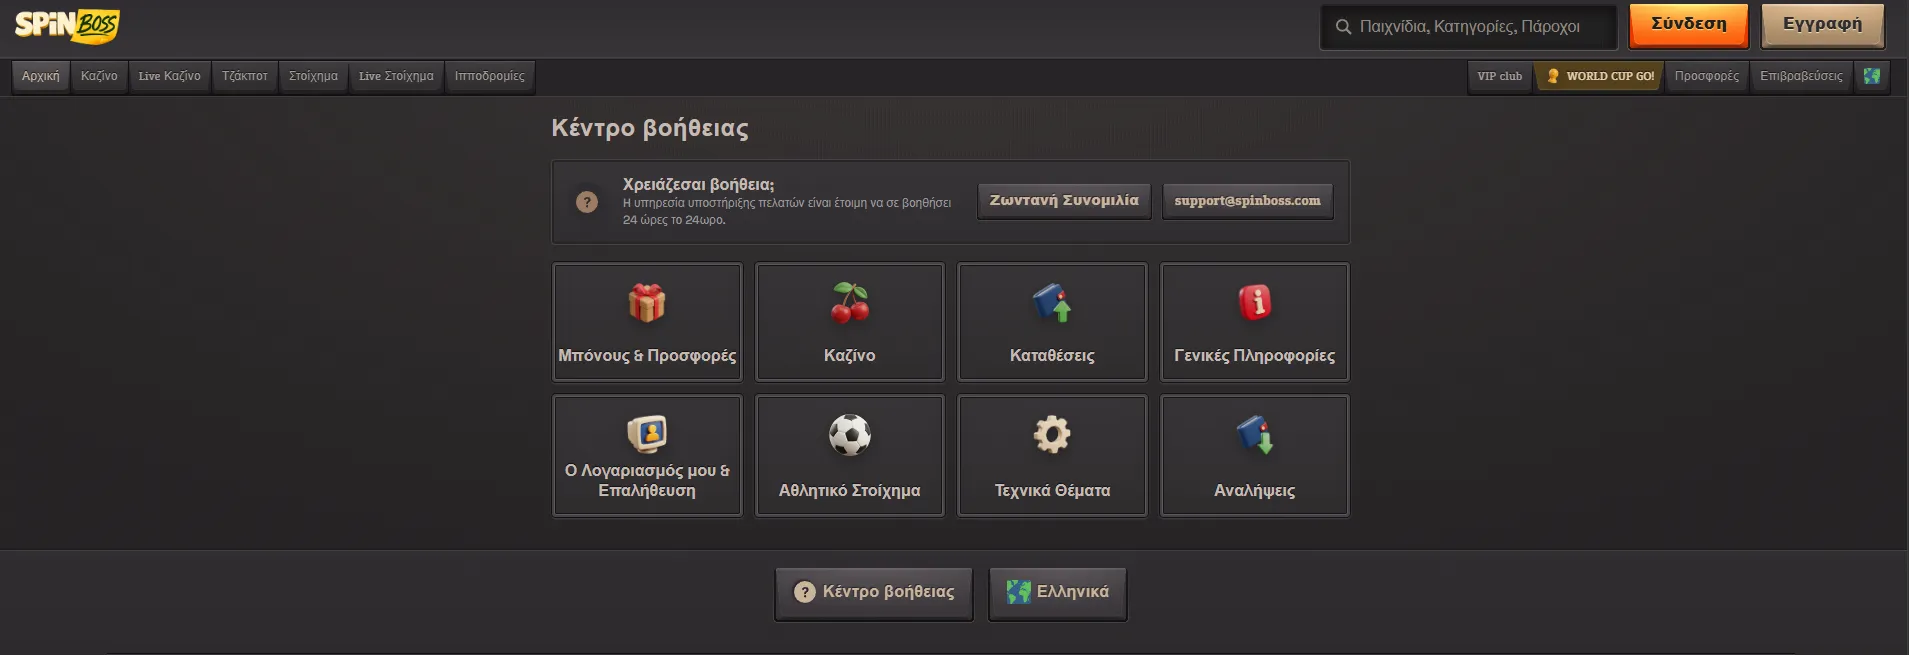Click the gift box icon
The width and height of the screenshot is (1909, 655).
[x=647, y=302]
